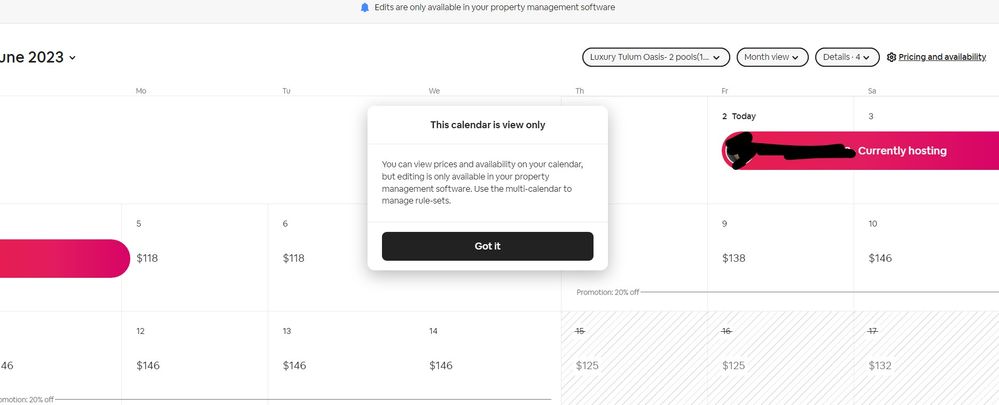Select the June 5 cell priced $118
999x405 pixels.
click(x=195, y=258)
